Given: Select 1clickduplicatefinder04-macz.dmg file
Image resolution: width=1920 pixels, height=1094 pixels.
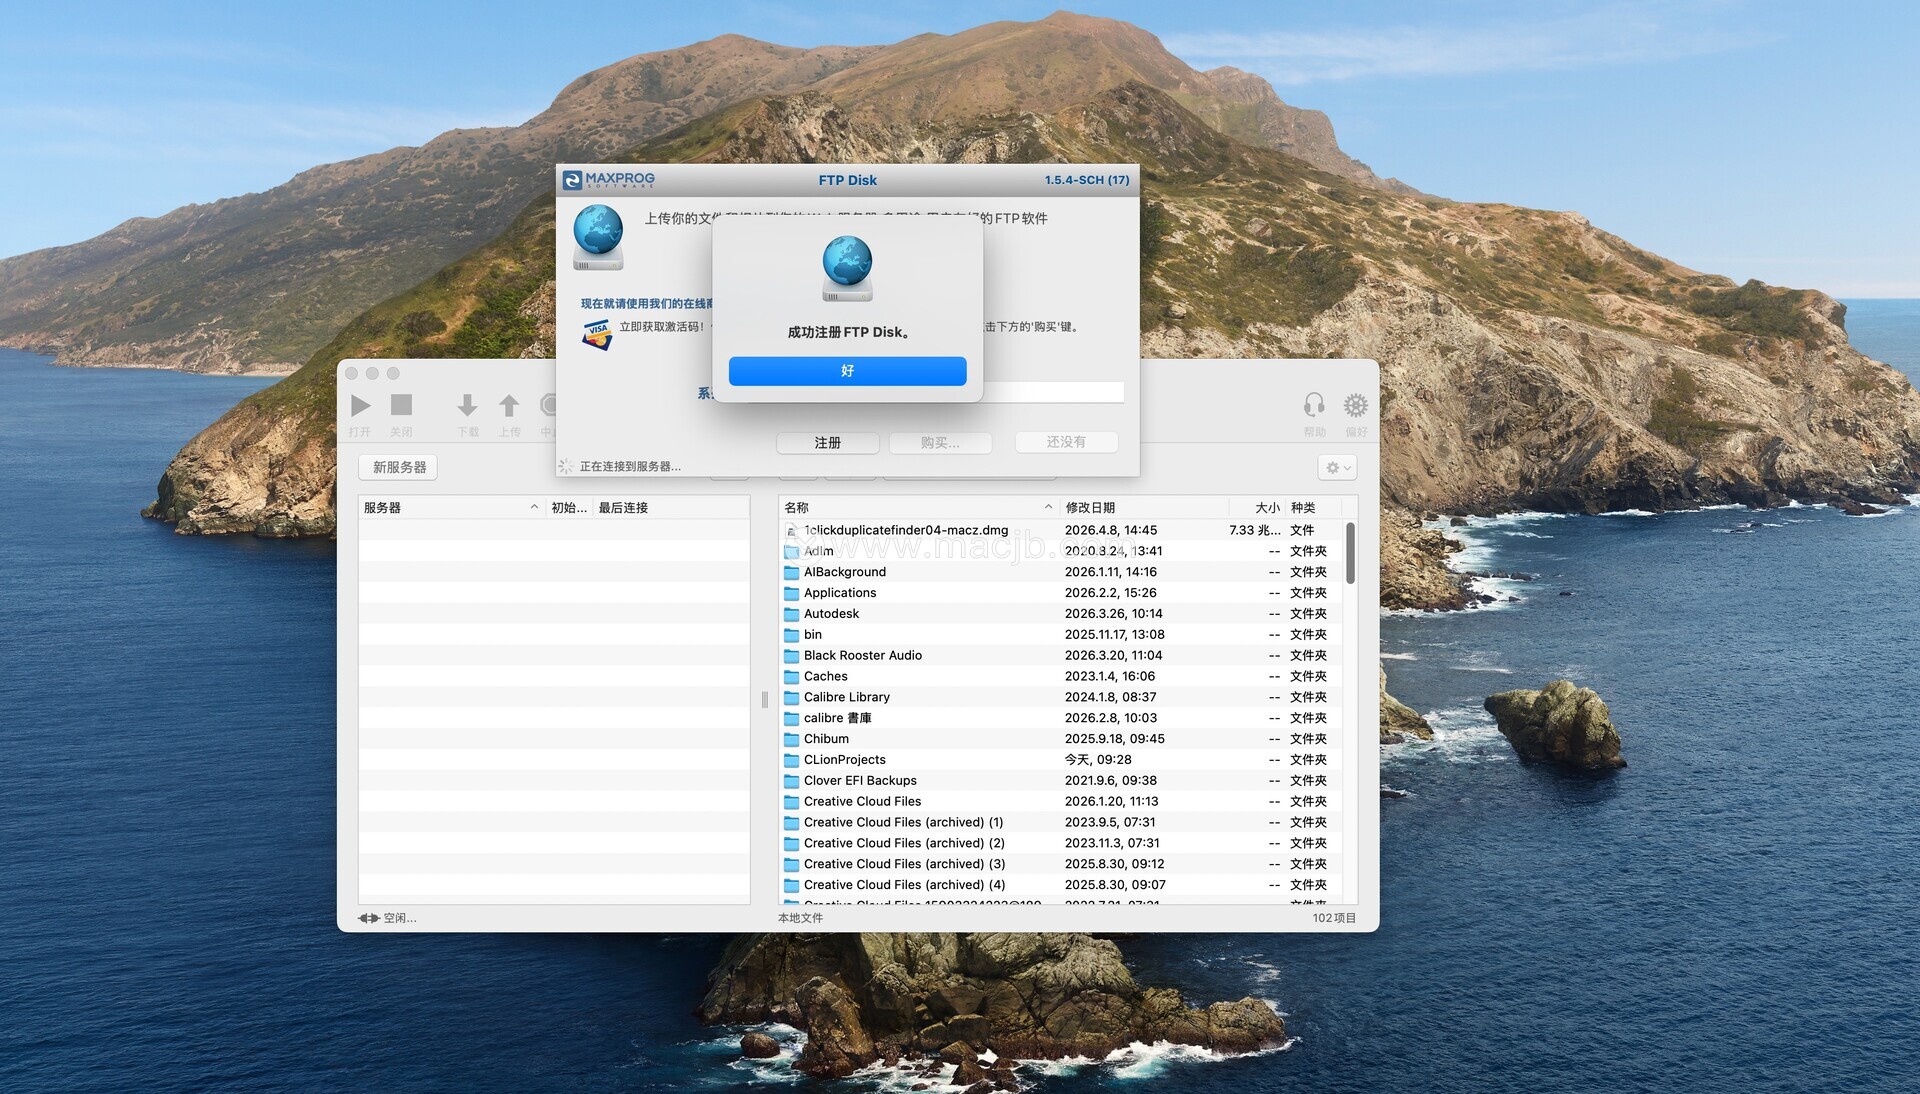Looking at the screenshot, I should [905, 531].
